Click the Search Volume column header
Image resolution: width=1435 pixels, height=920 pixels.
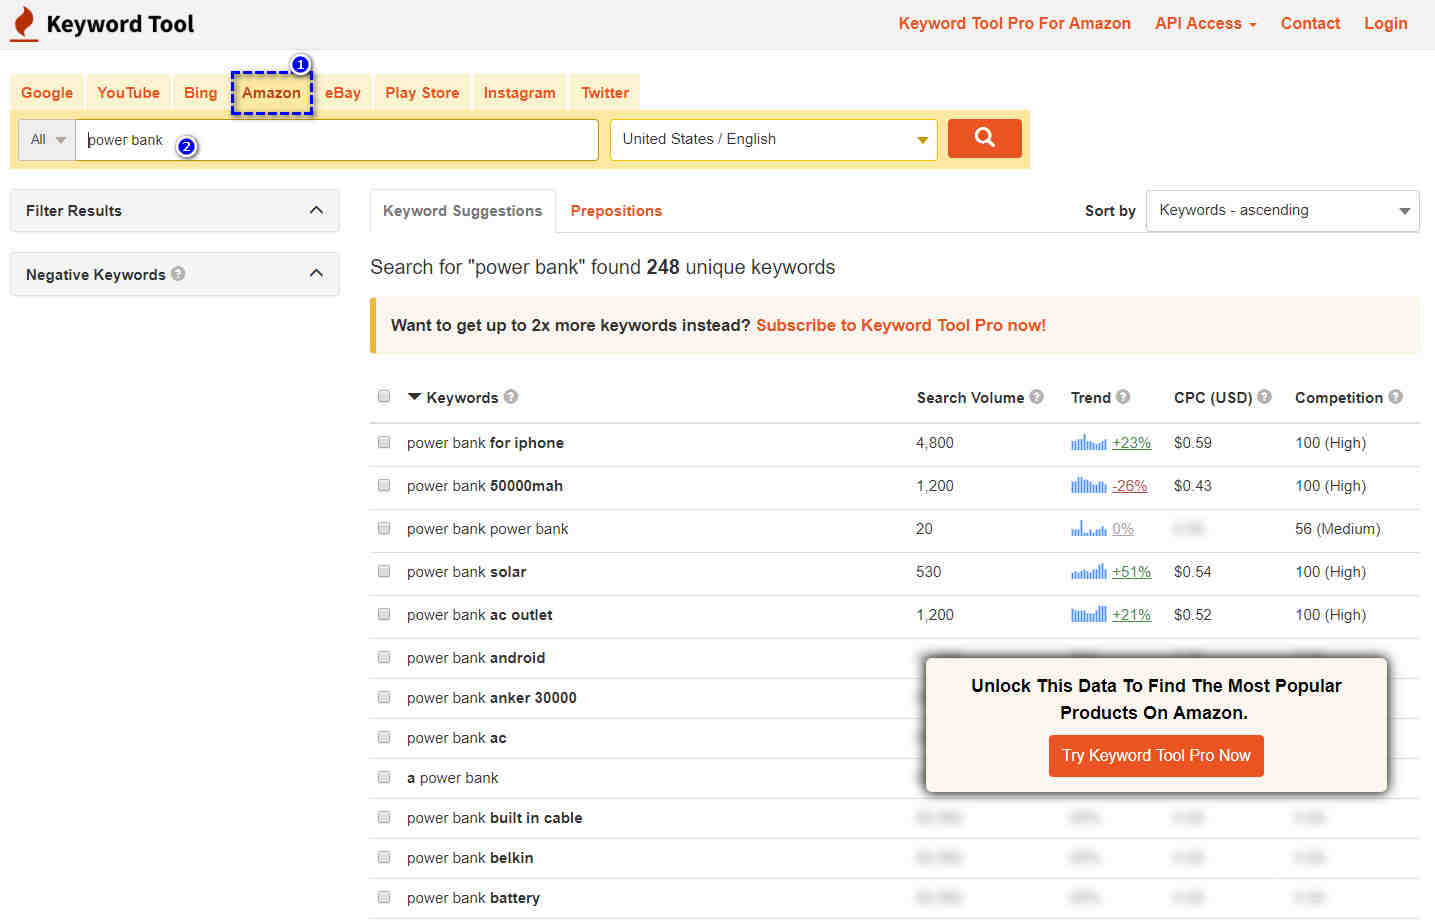click(x=970, y=397)
